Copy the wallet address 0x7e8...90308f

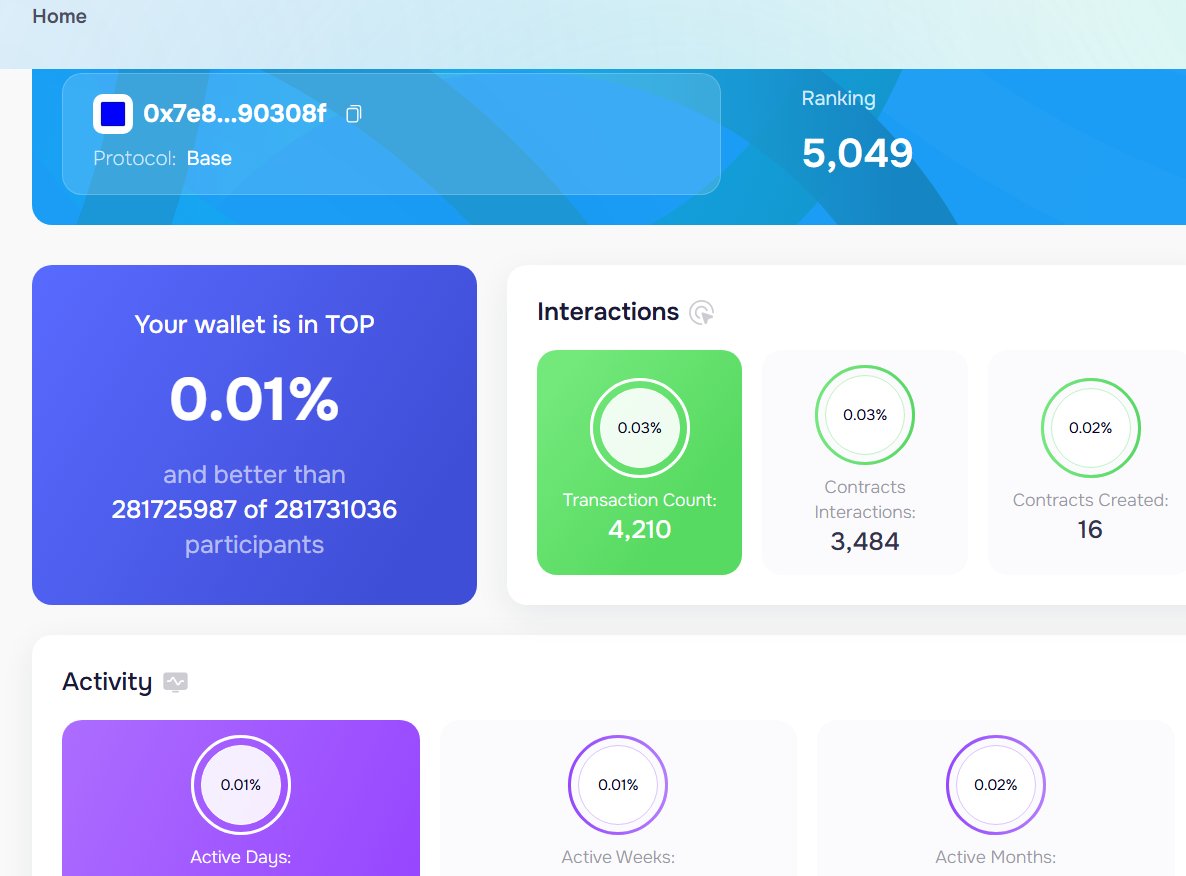pyautogui.click(x=353, y=114)
